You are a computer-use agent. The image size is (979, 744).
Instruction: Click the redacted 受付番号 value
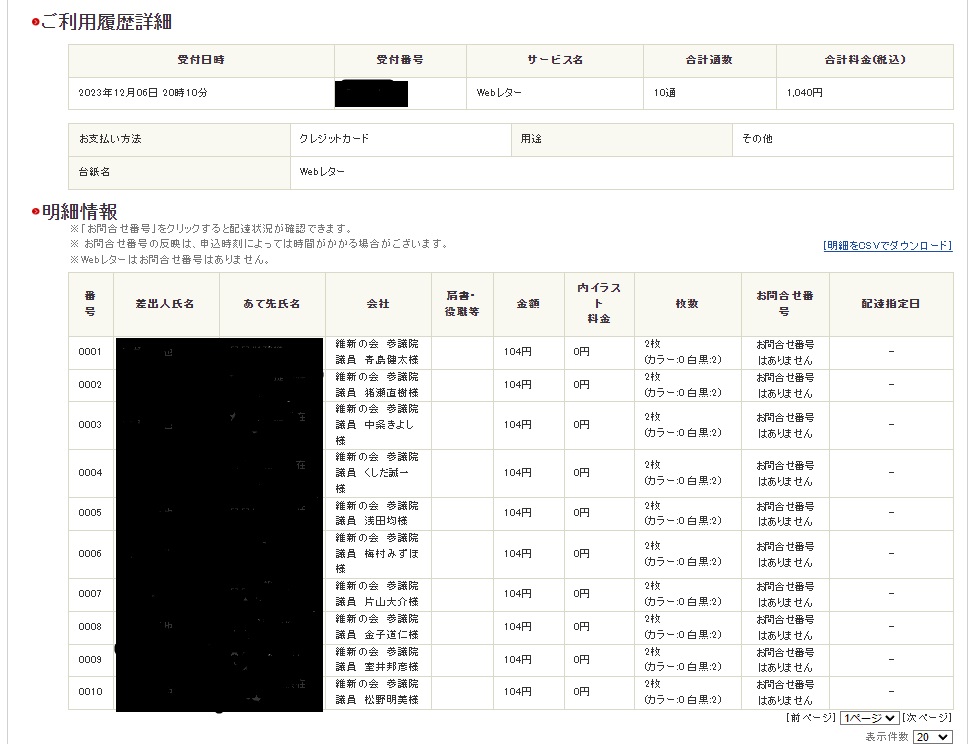tap(372, 93)
